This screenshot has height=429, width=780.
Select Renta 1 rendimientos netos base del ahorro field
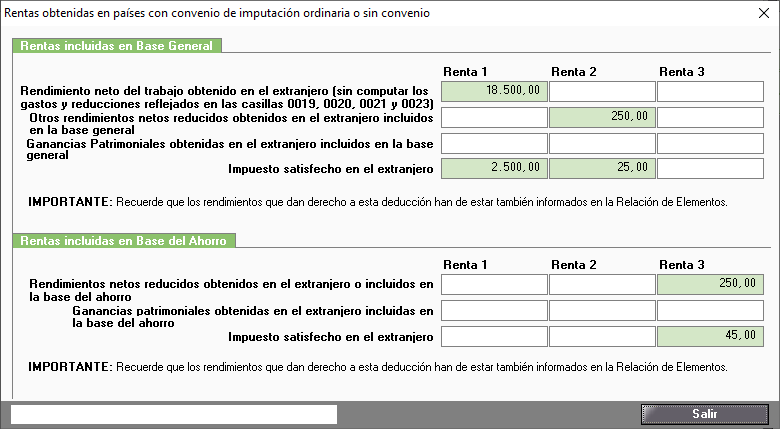(x=494, y=285)
